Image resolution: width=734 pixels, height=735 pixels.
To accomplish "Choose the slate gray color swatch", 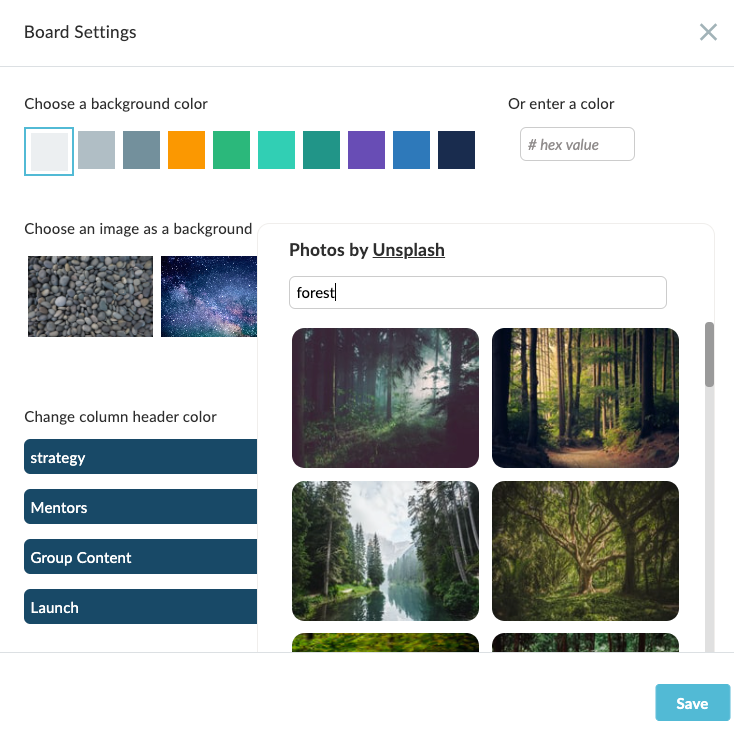I will pos(141,150).
